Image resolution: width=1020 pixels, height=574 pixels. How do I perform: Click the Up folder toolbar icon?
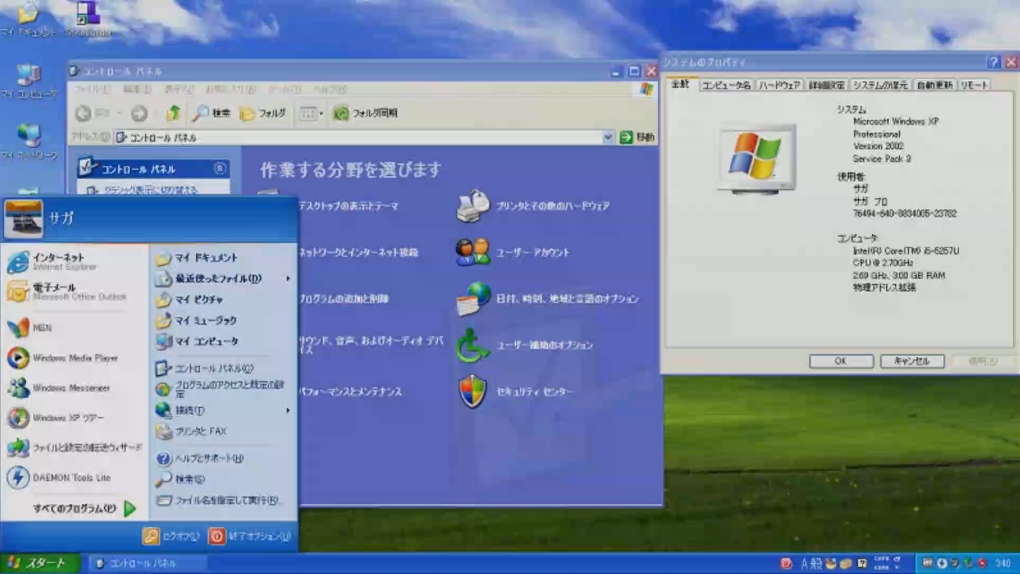coord(173,113)
